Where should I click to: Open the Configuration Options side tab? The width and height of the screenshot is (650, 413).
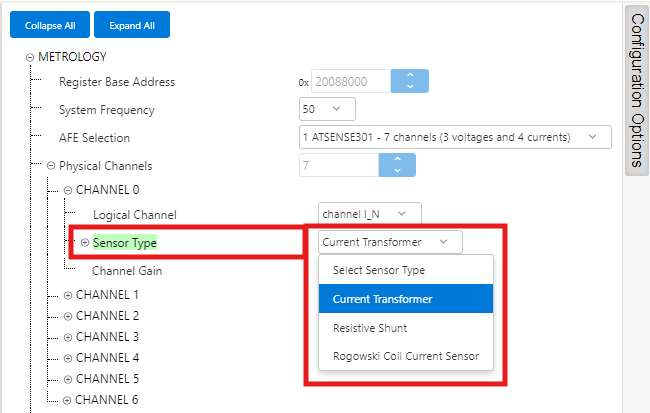tap(637, 90)
